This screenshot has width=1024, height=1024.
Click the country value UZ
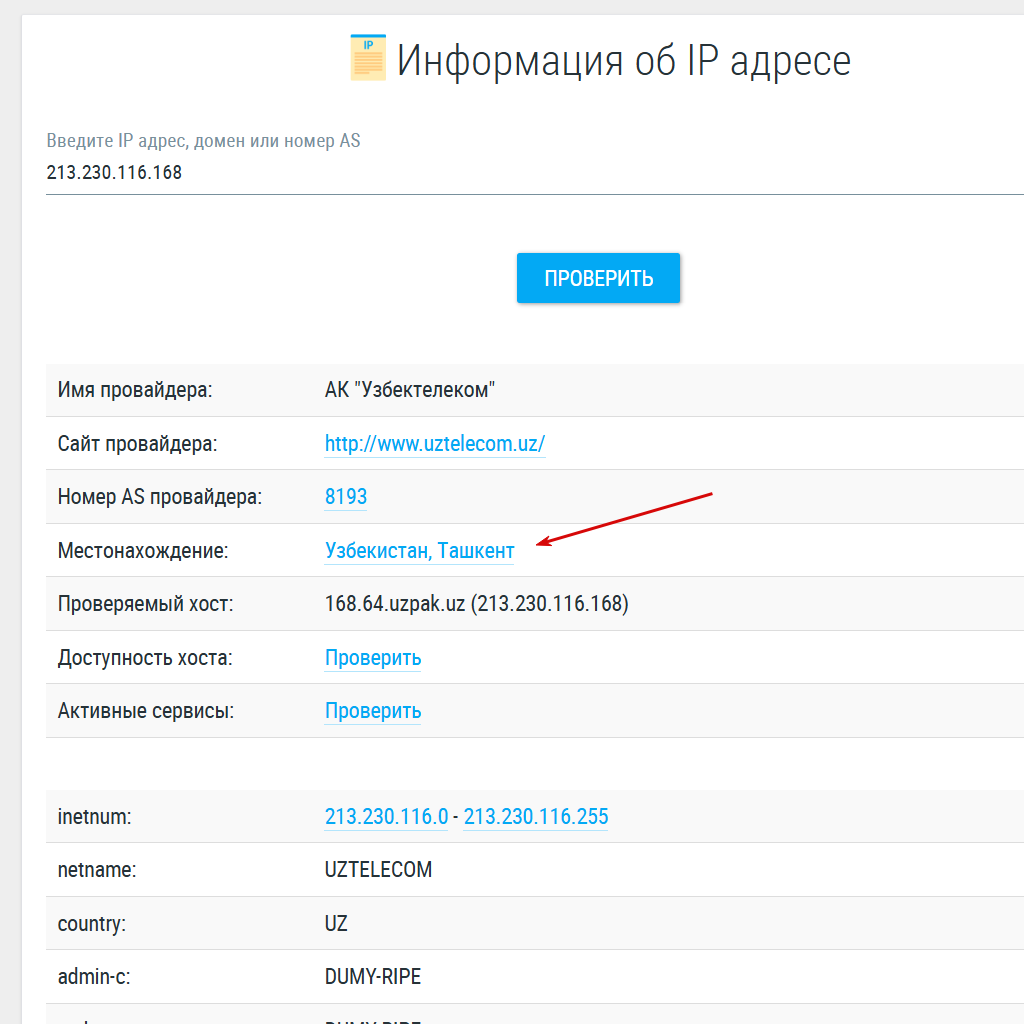click(x=336, y=923)
